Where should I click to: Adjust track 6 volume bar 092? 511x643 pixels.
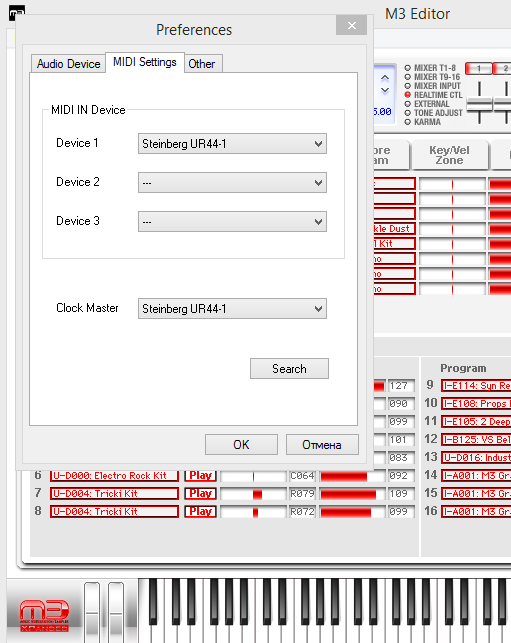[353, 476]
